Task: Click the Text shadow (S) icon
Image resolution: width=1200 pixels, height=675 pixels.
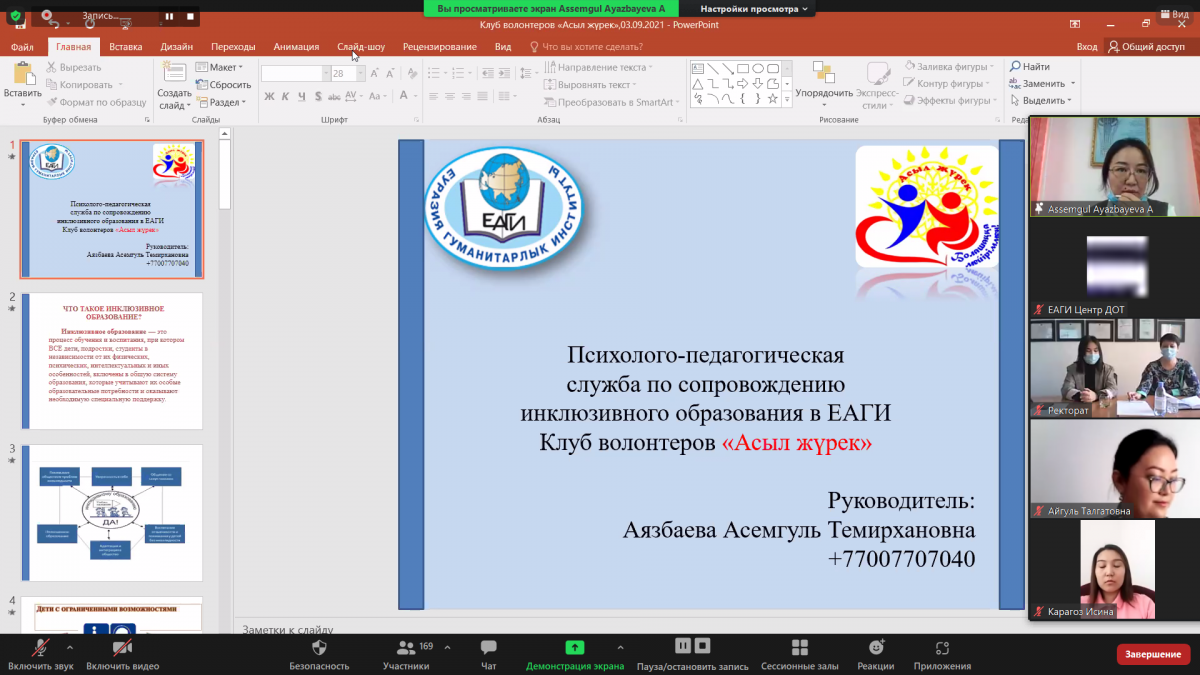Action: 318,96
